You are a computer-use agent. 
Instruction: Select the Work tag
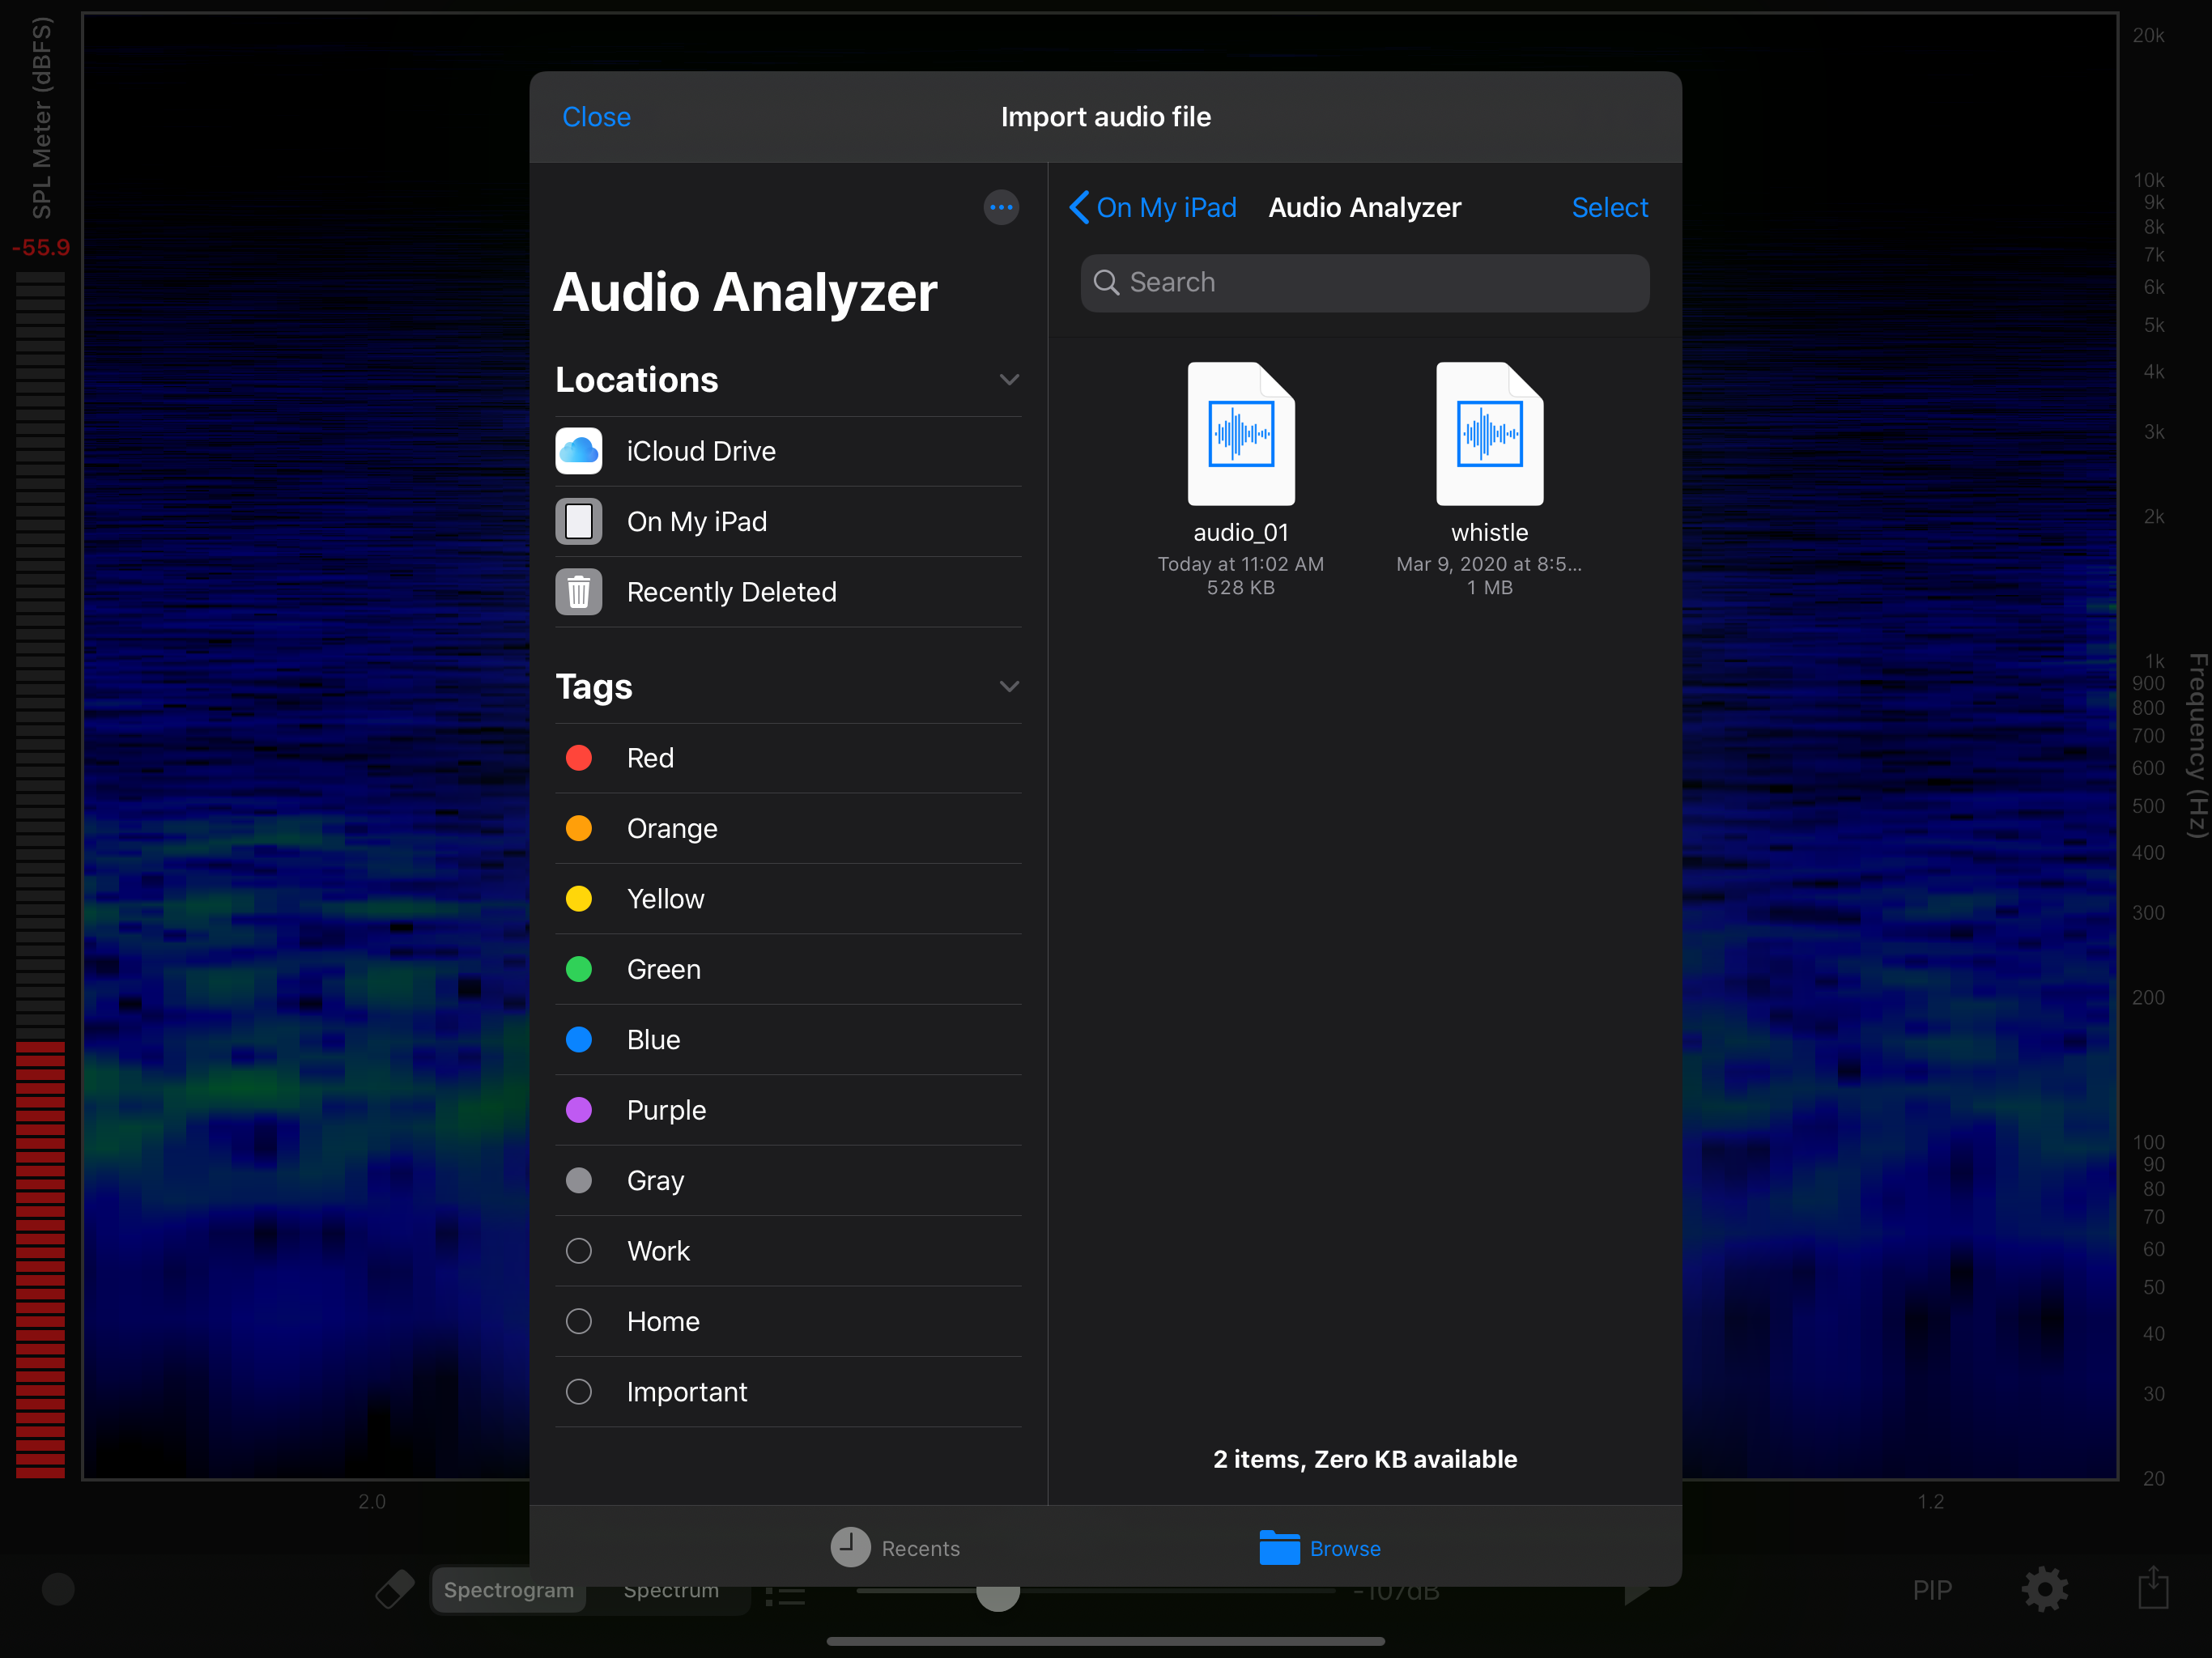pos(788,1251)
